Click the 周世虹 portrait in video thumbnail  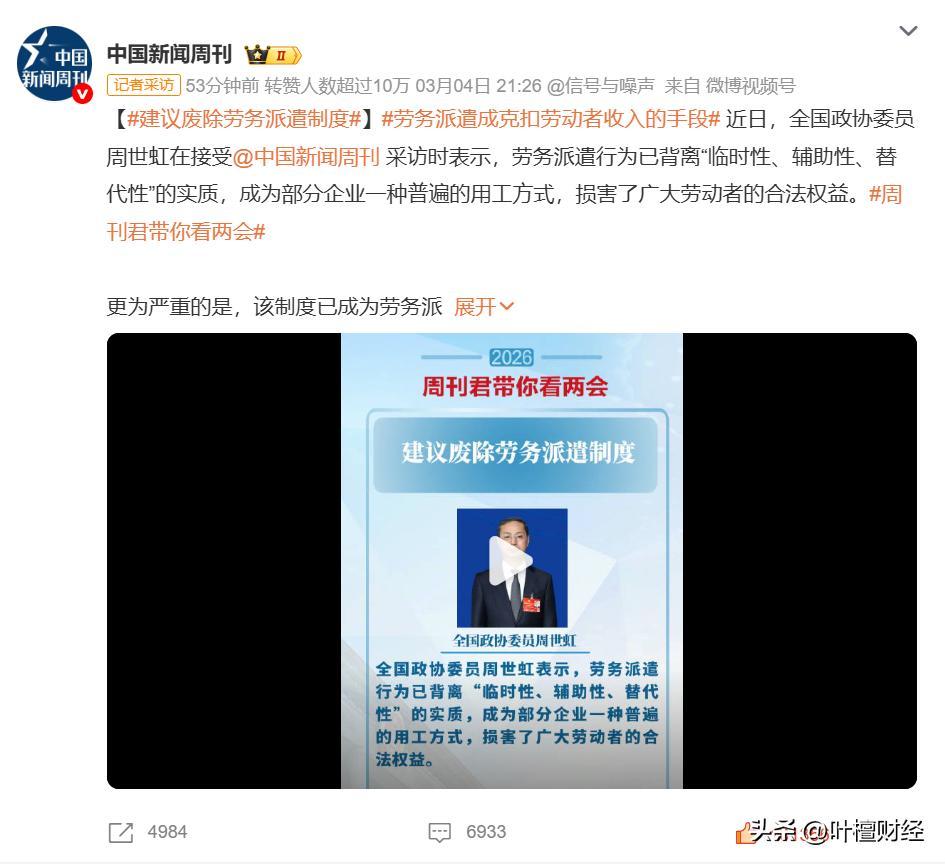[512, 568]
